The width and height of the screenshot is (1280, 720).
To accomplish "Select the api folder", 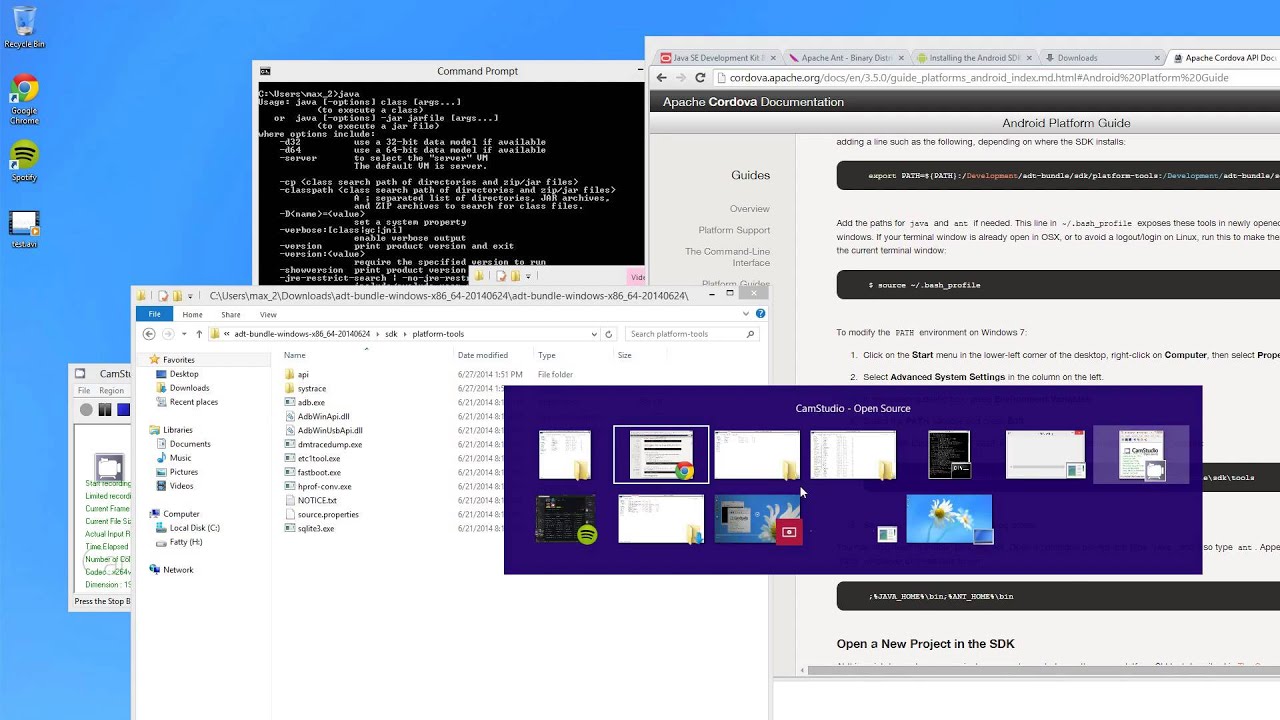I will pyautogui.click(x=303, y=375).
